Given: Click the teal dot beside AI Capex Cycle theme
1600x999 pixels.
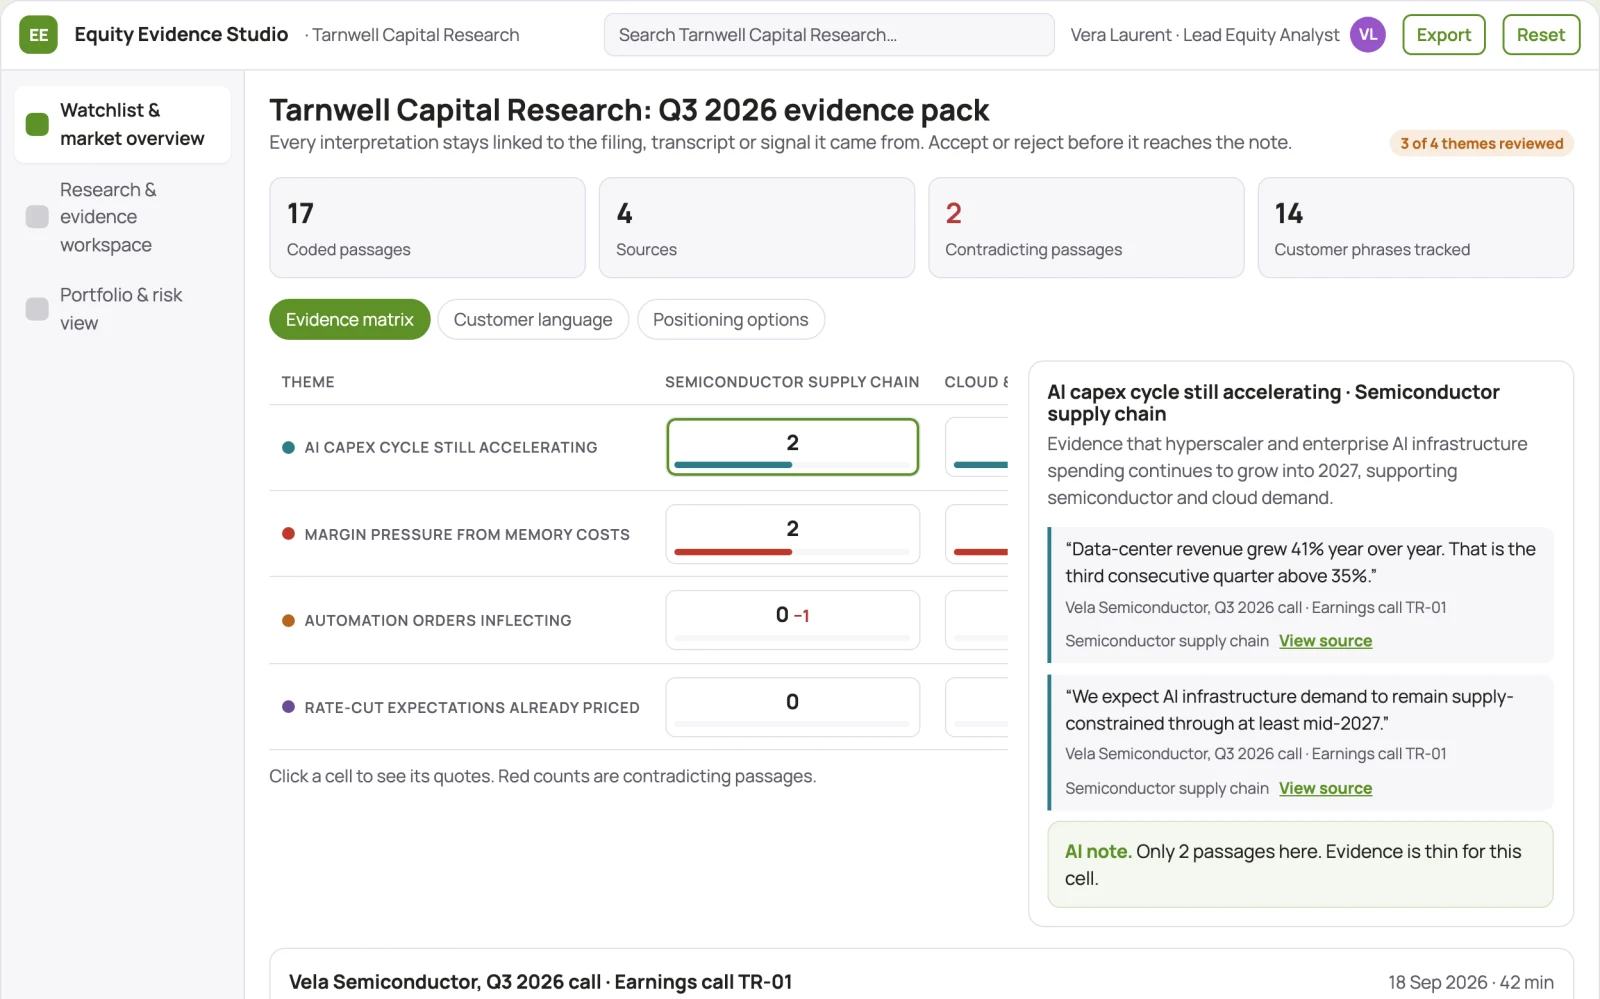Looking at the screenshot, I should coord(288,448).
